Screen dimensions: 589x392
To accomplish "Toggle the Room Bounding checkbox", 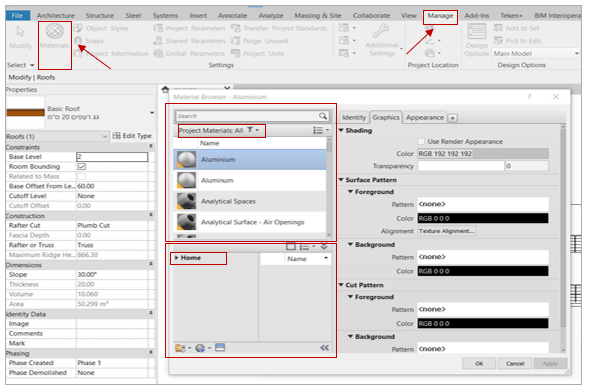I will pos(82,166).
